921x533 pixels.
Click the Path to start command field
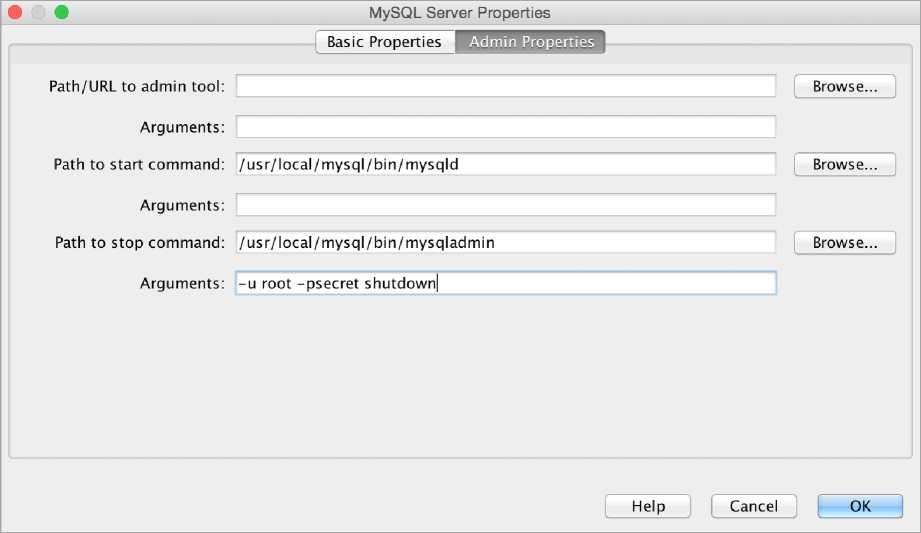coord(505,164)
